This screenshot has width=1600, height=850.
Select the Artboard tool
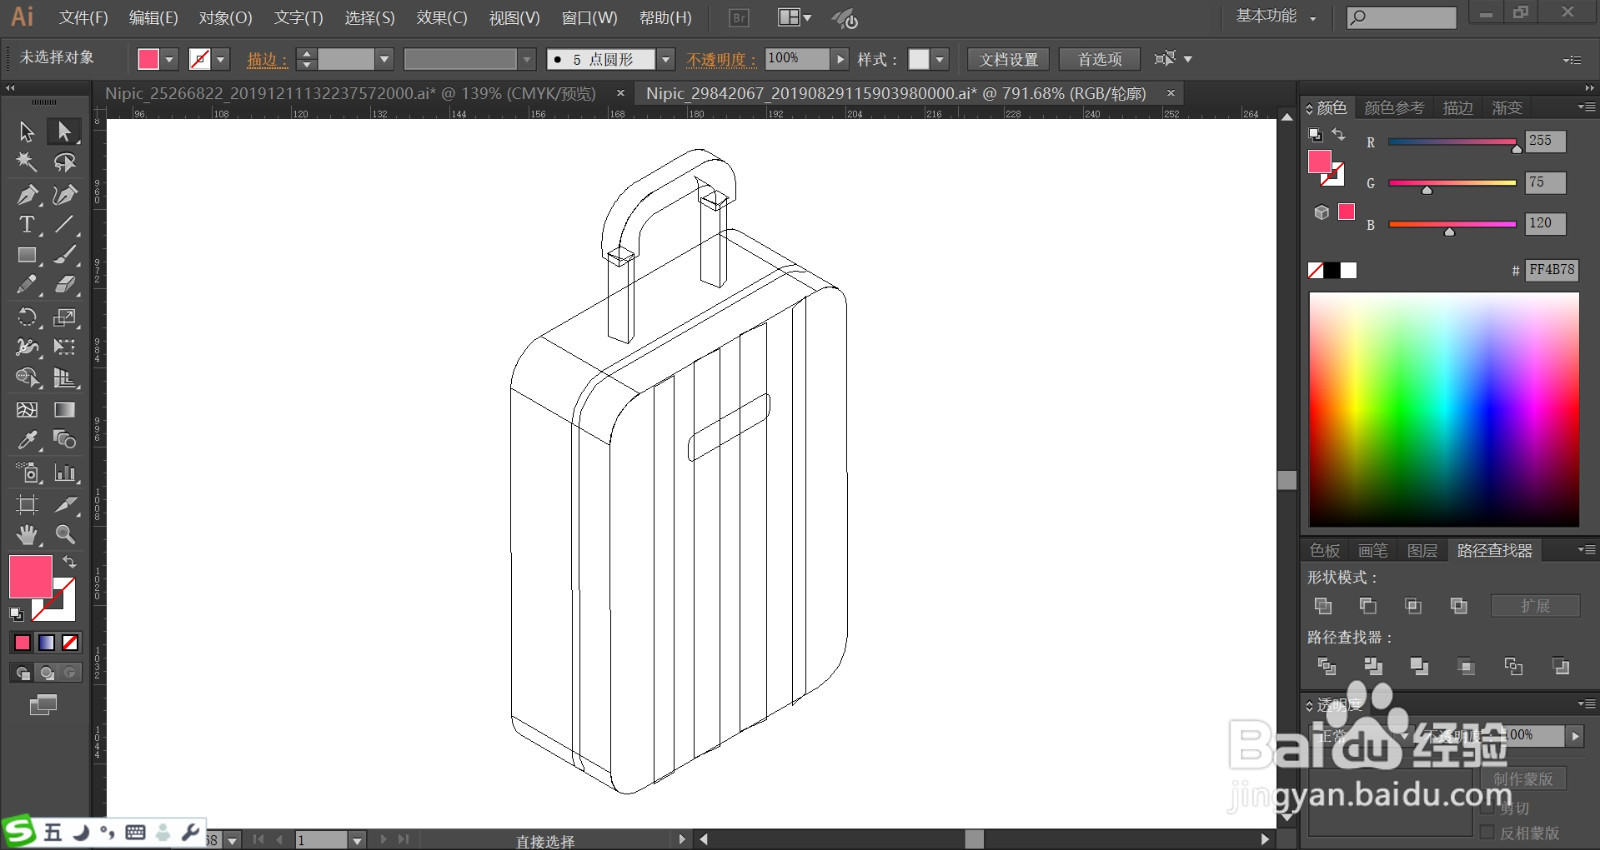27,504
